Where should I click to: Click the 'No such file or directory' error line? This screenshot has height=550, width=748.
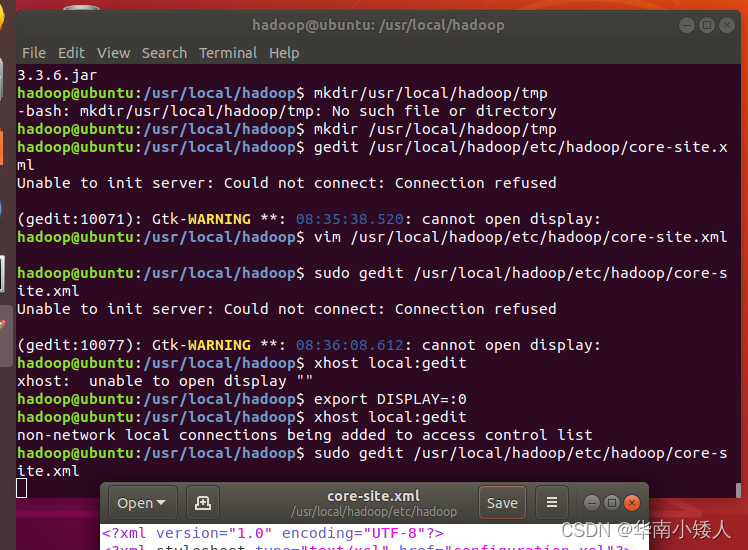click(287, 111)
